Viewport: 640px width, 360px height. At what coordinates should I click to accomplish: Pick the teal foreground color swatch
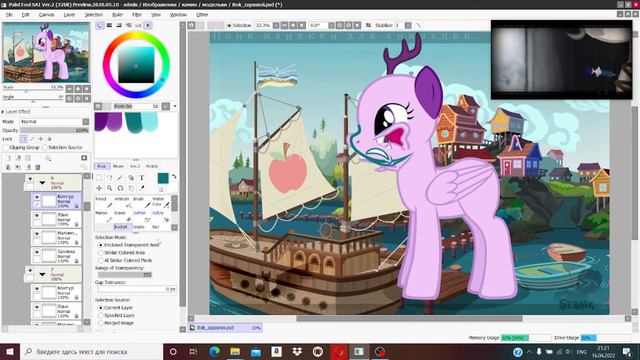pyautogui.click(x=162, y=178)
